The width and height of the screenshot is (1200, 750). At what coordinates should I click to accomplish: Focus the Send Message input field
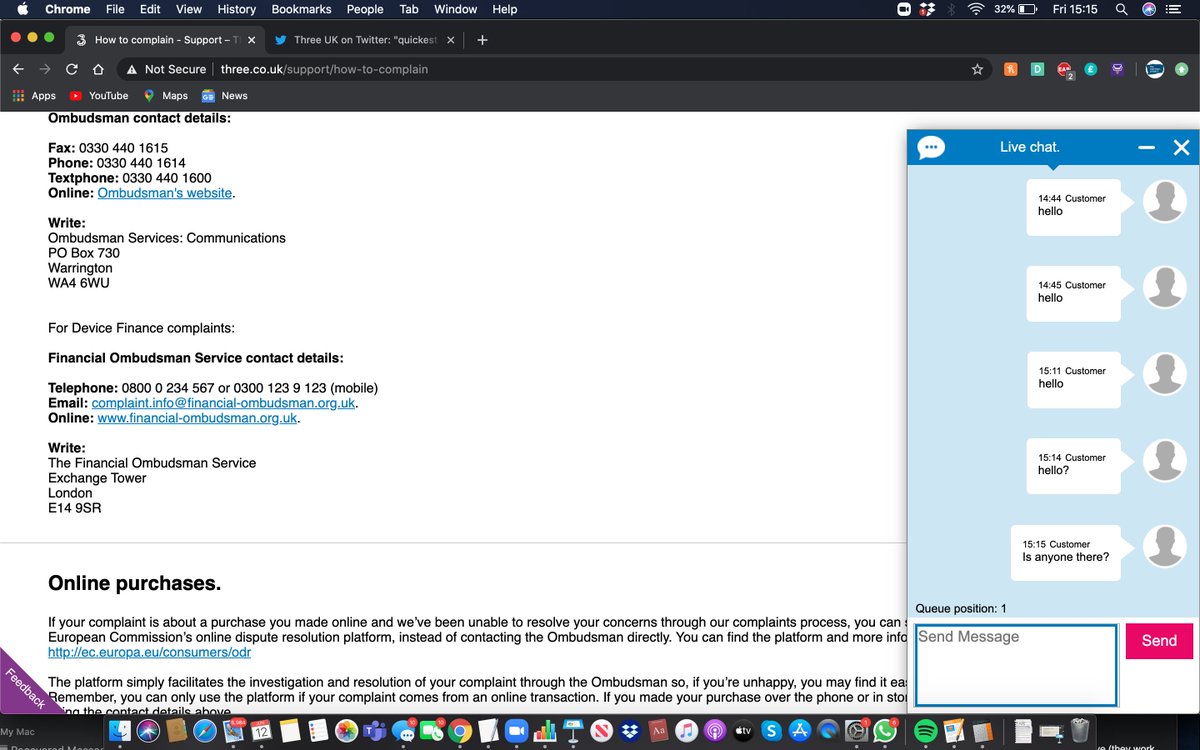[1016, 665]
